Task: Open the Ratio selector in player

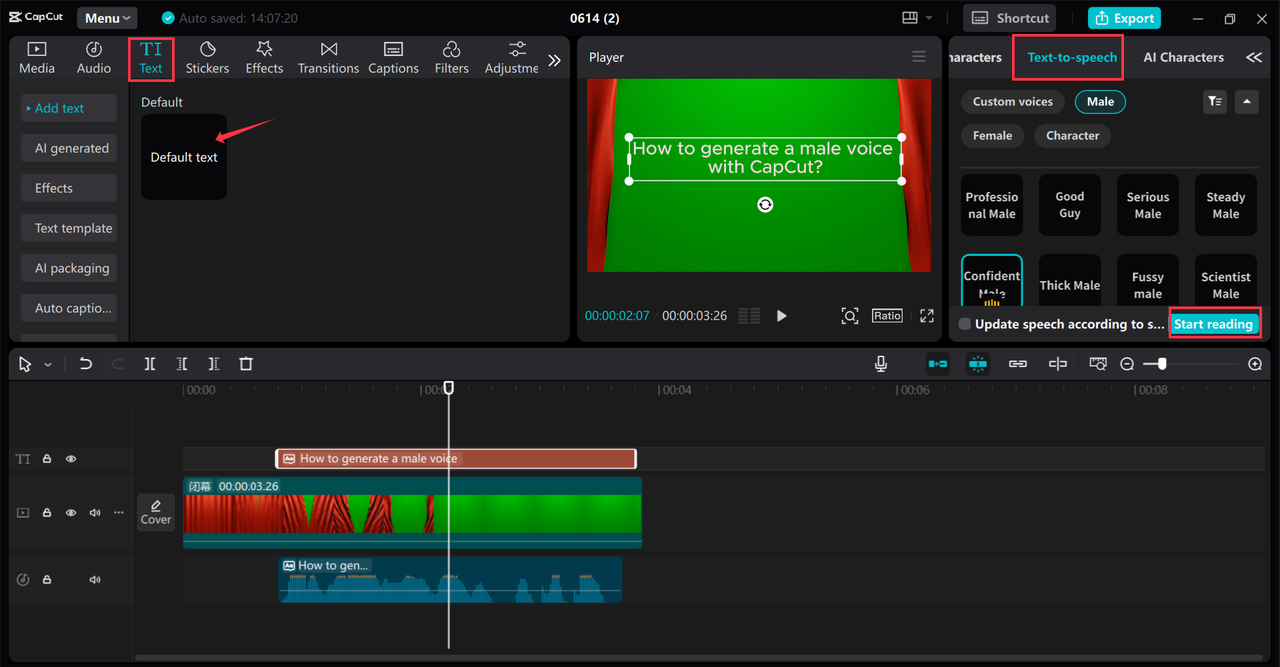Action: (x=887, y=315)
